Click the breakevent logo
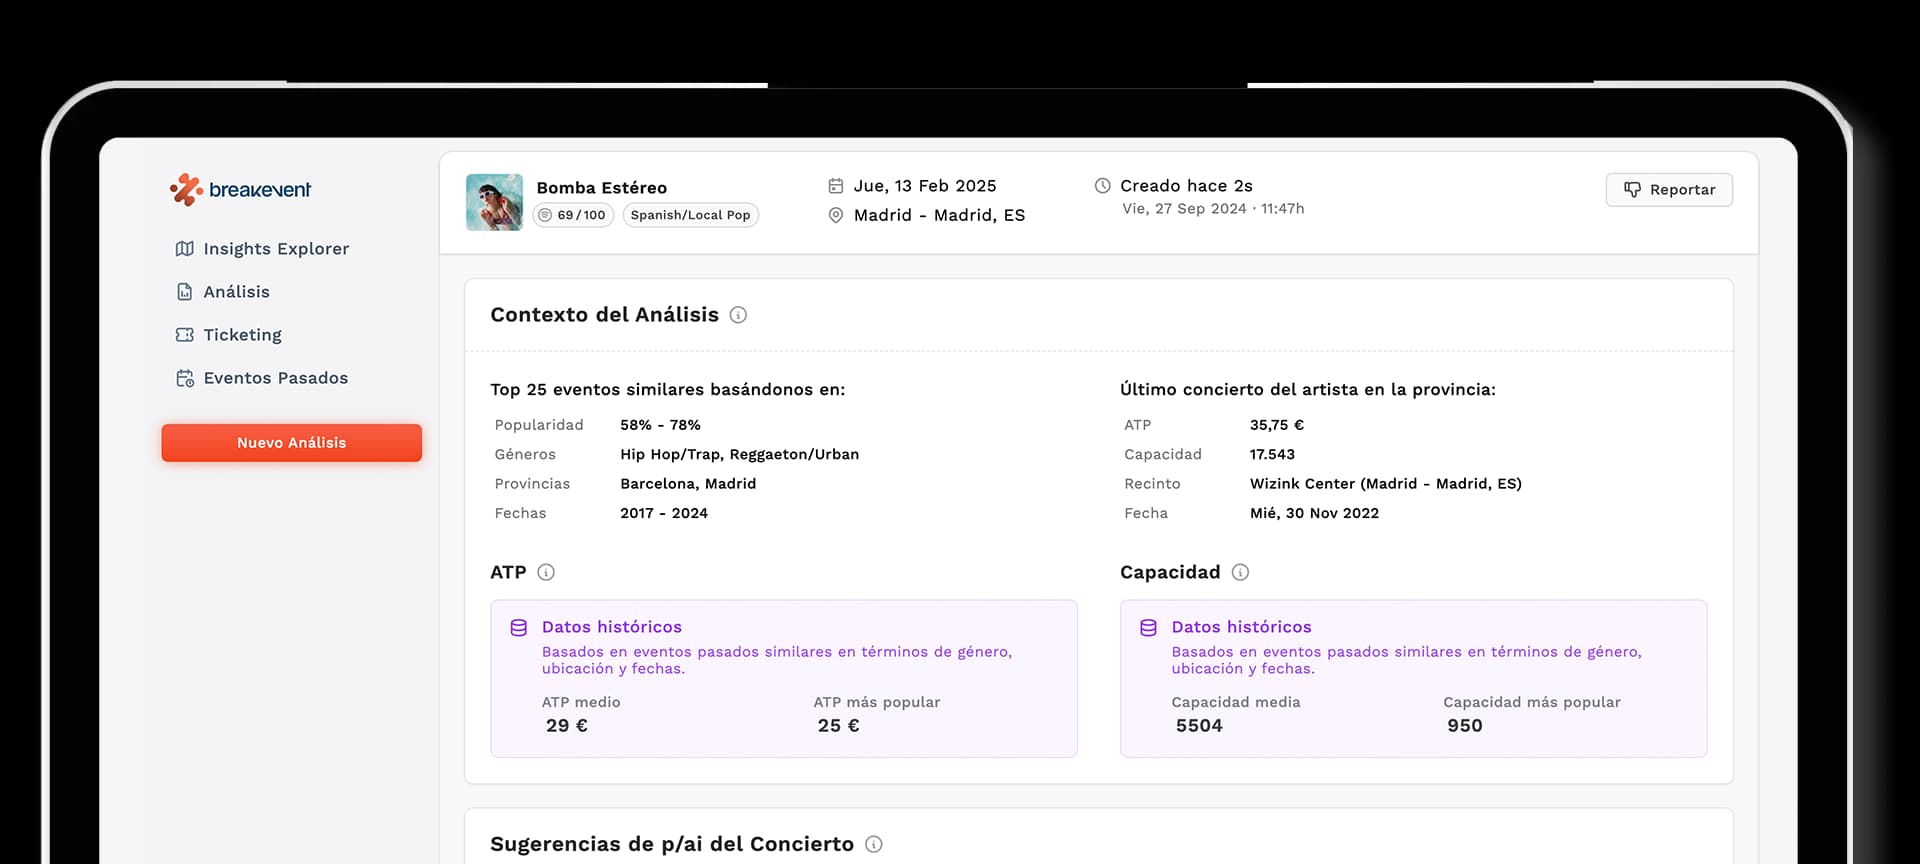 [240, 189]
